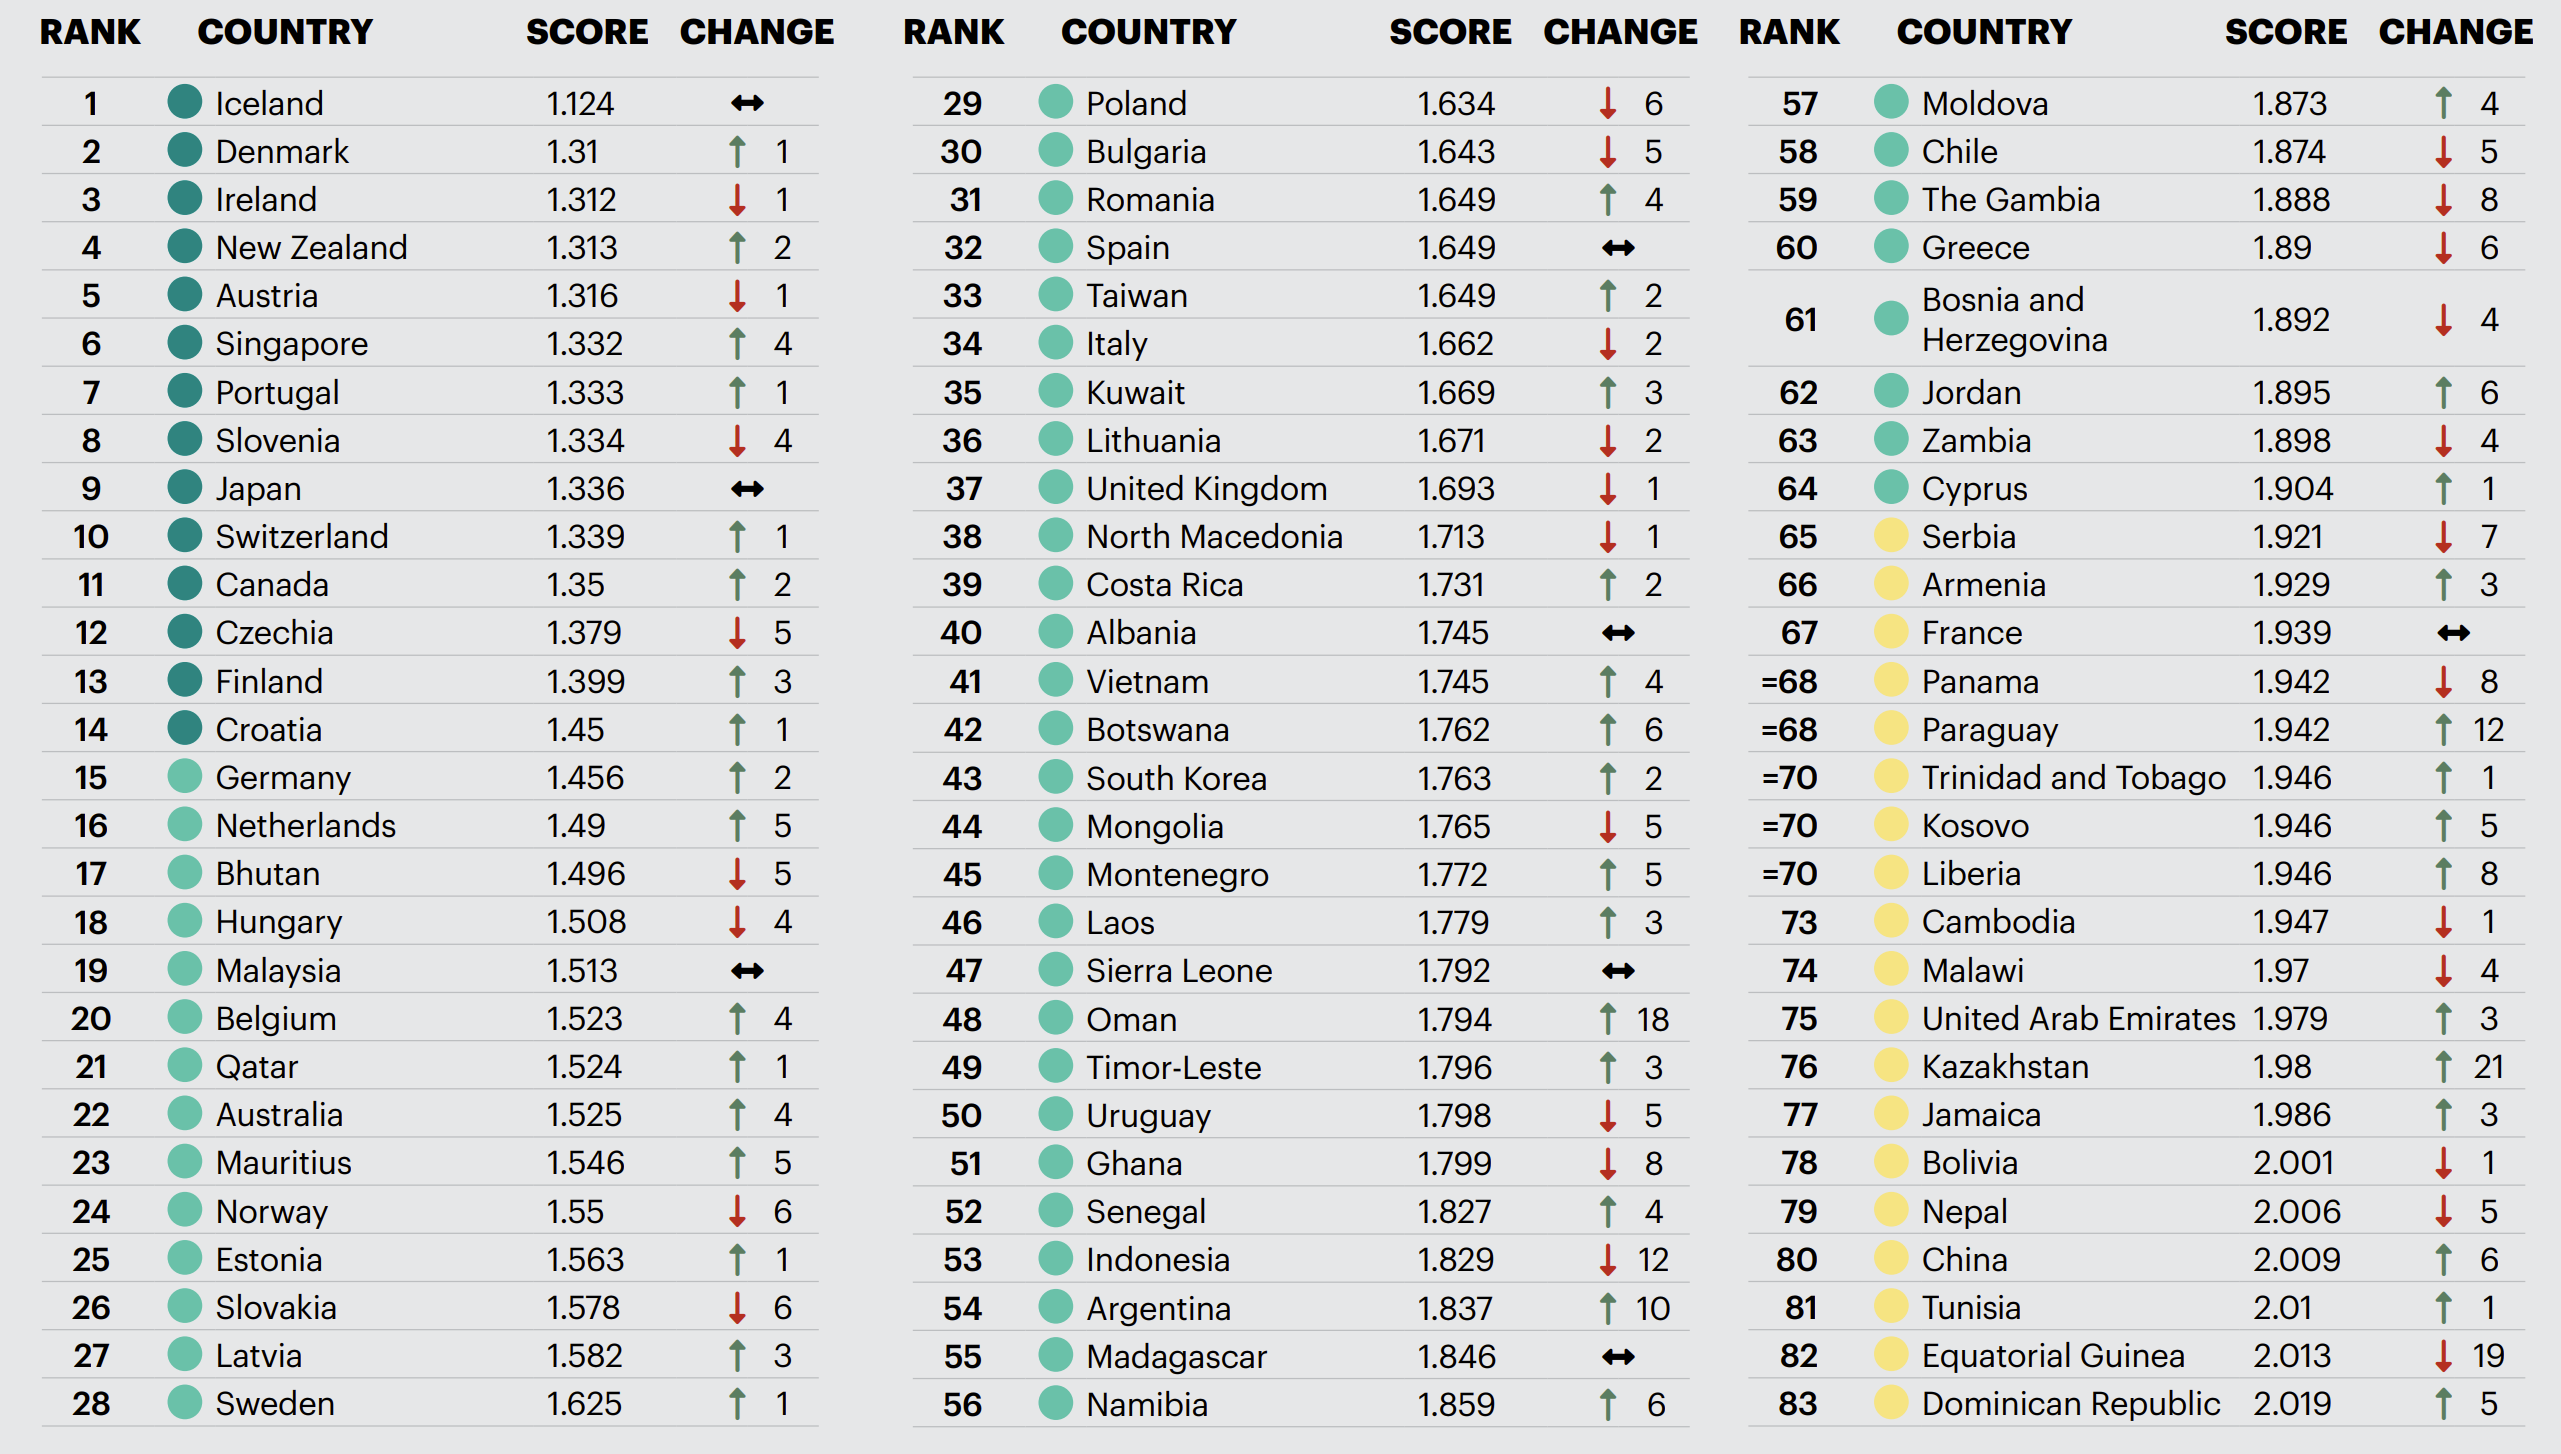
Task: Click the no-change arrow in Madagascar's row
Action: point(1618,1357)
